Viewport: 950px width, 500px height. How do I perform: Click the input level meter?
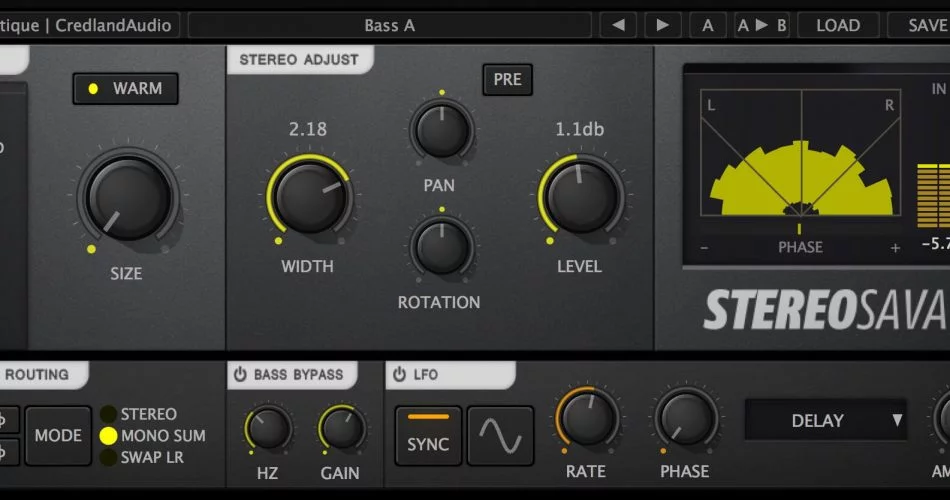934,195
